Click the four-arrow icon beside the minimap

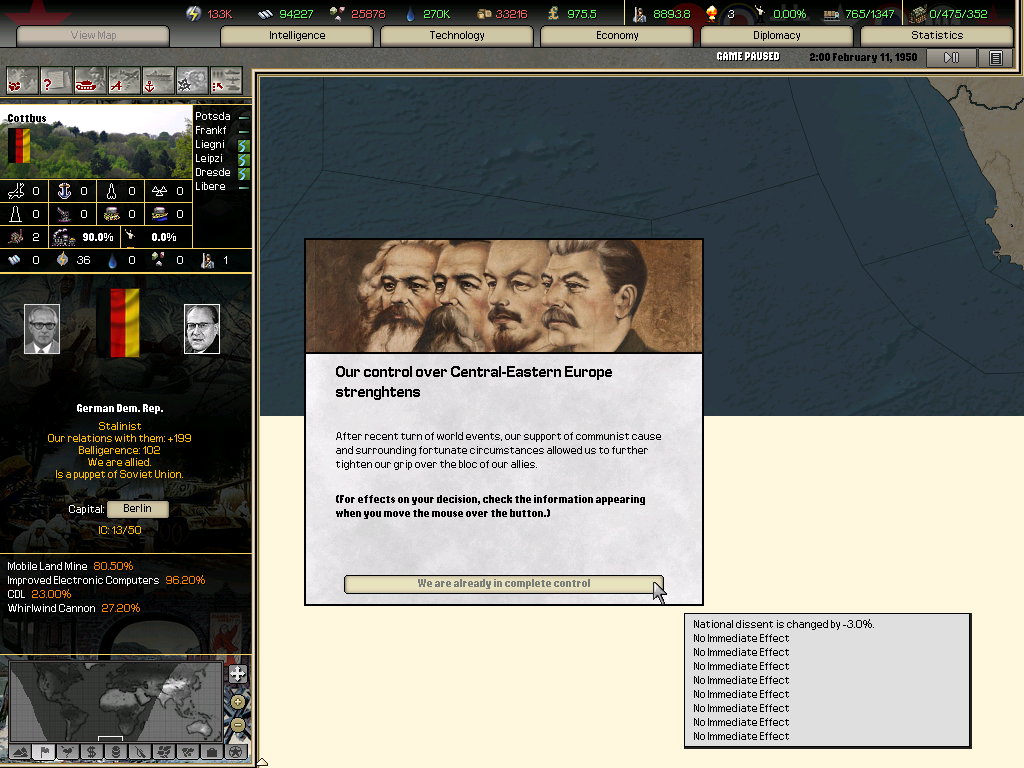237,674
